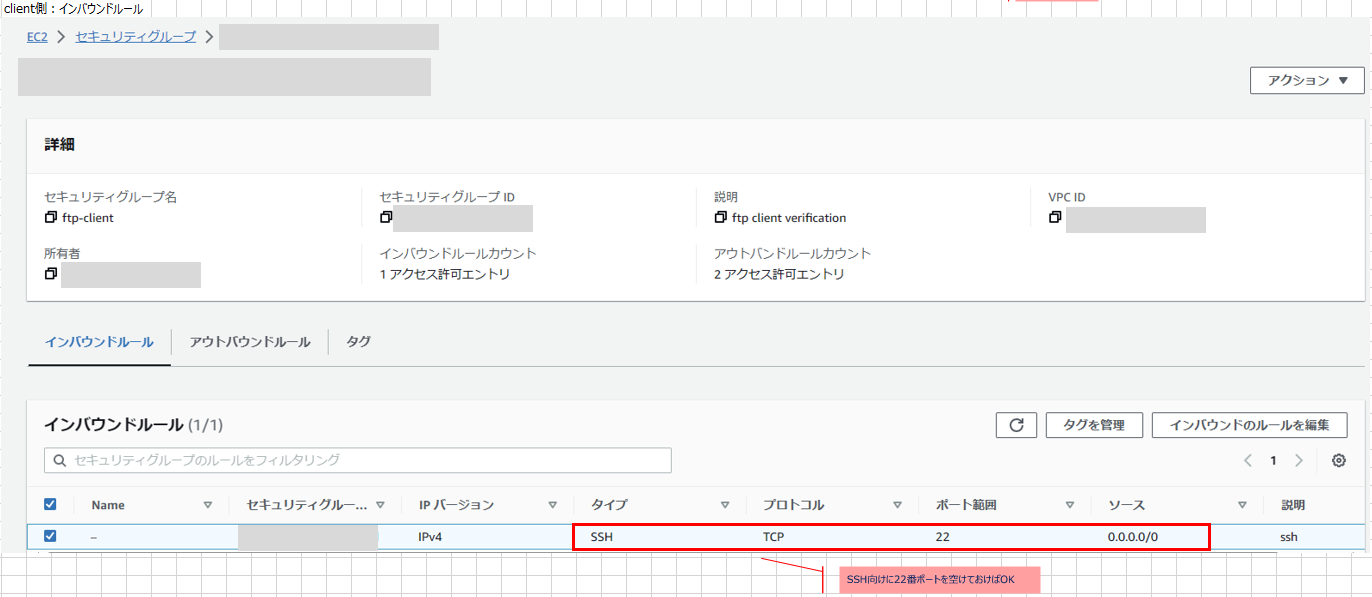Switch to the タグ tab
The image size is (1372, 597).
358,342
